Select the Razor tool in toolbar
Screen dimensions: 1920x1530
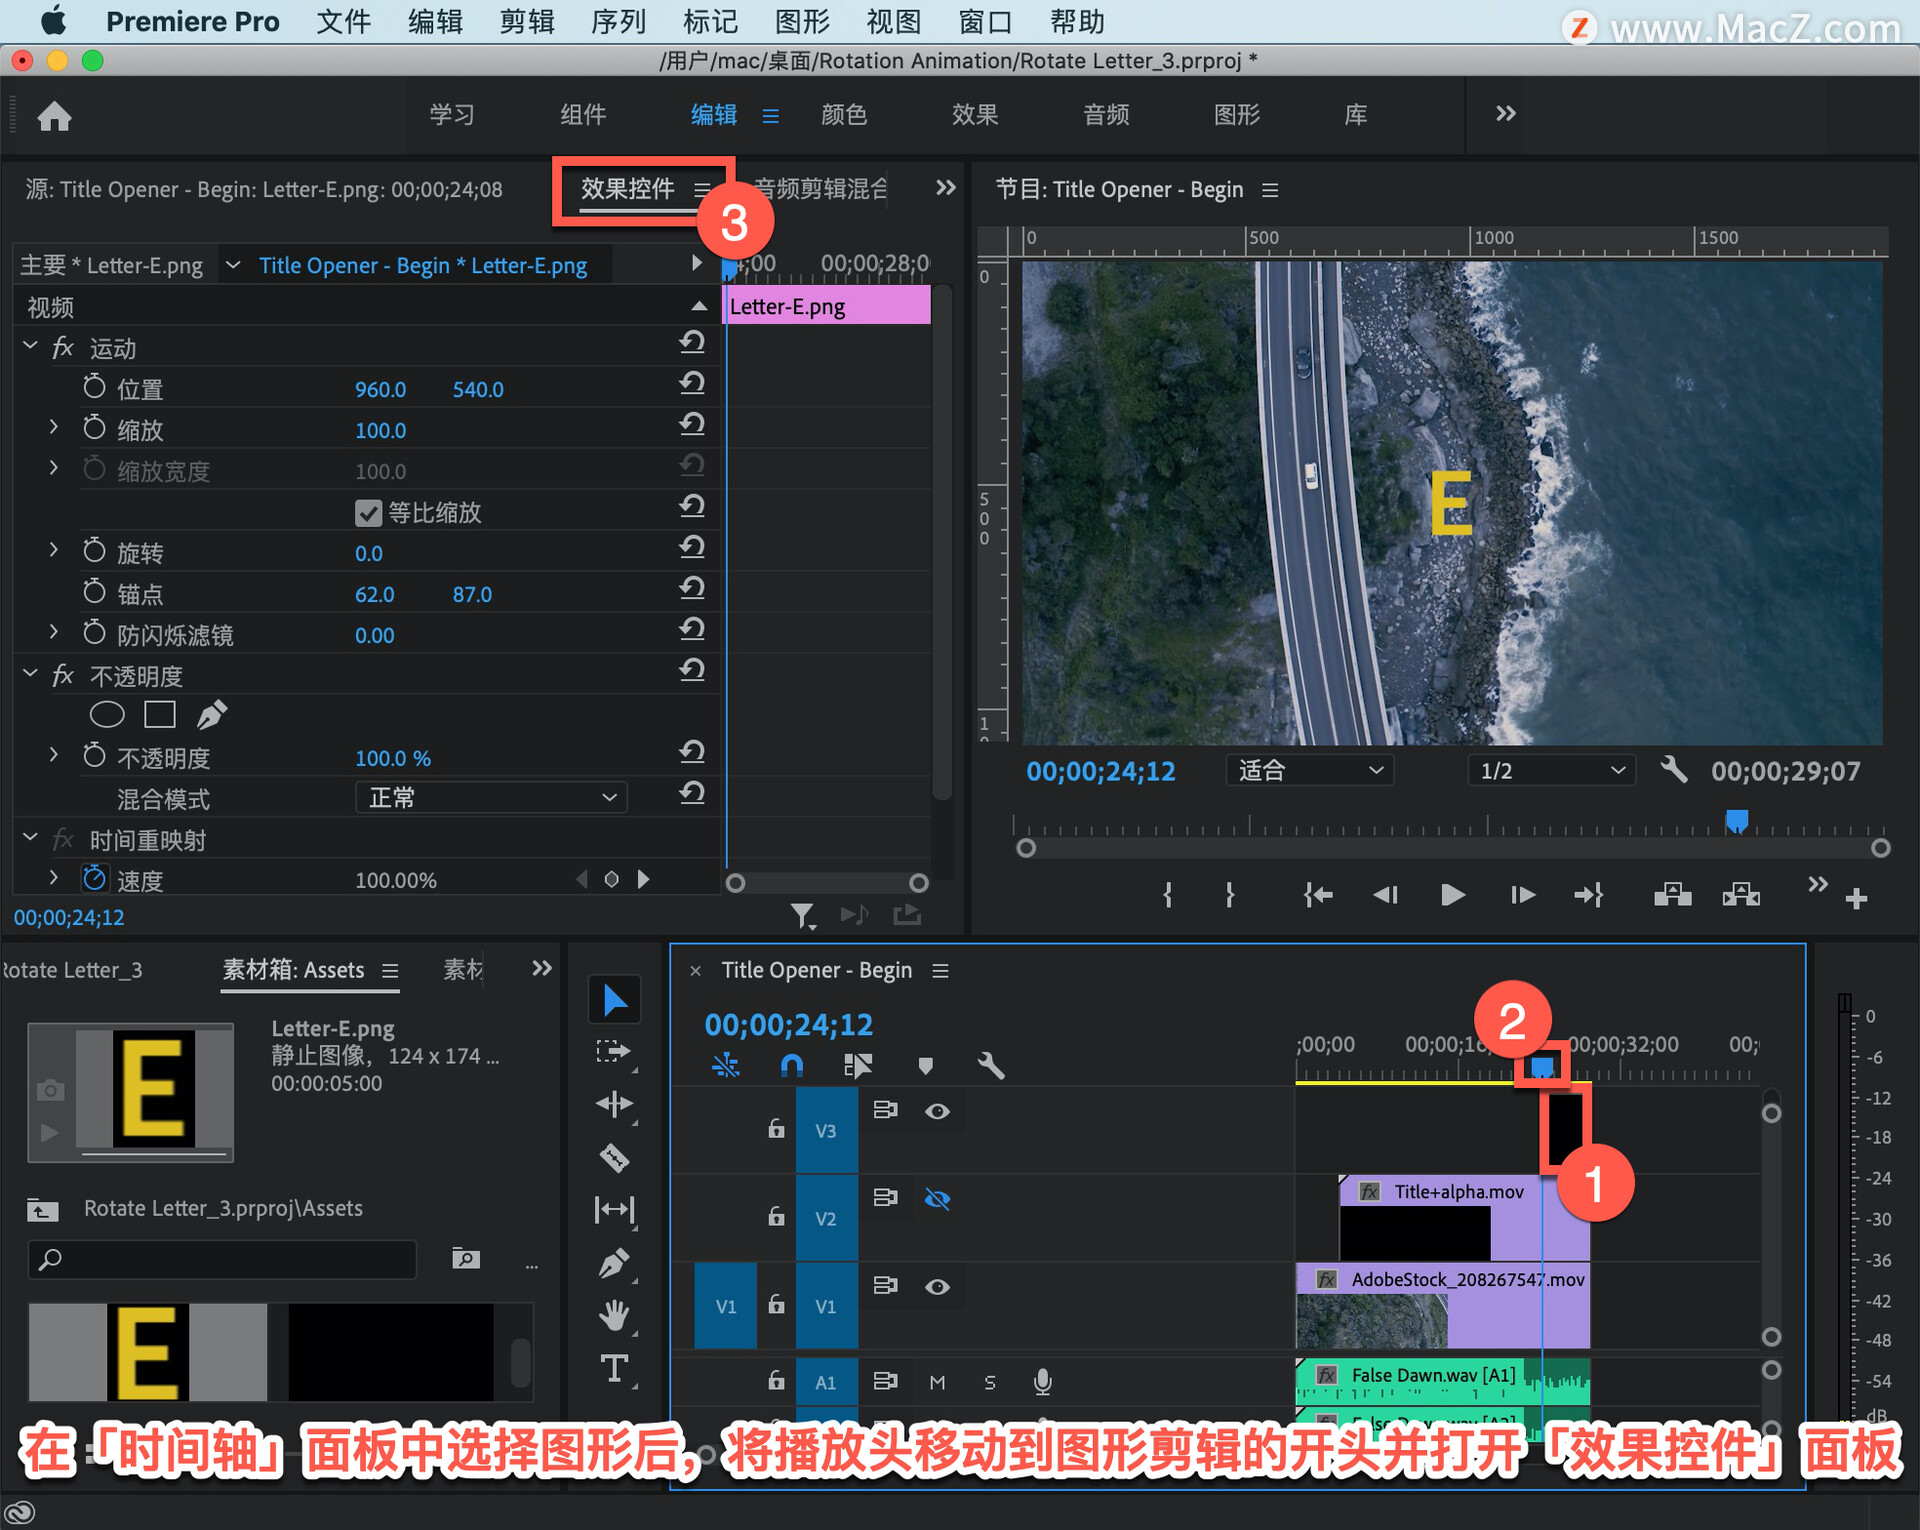click(614, 1158)
